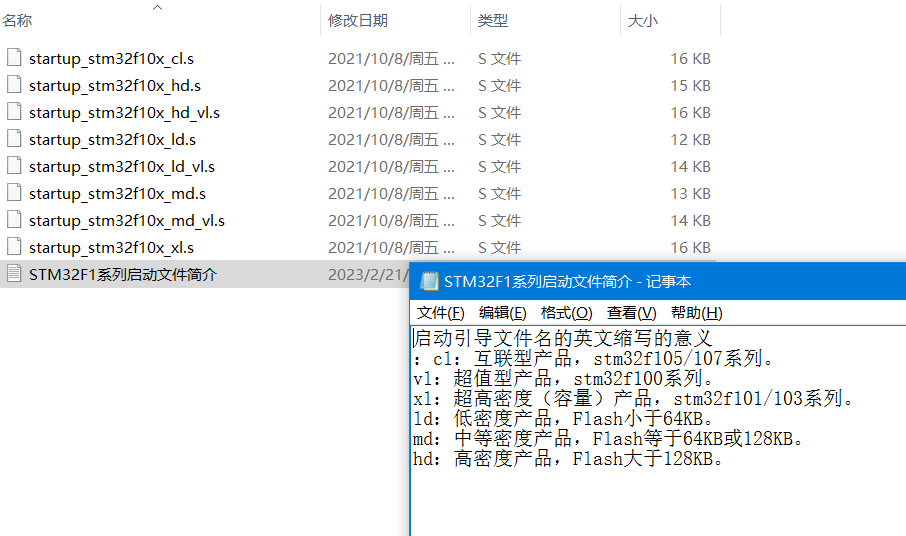Click the file icon of startup_stm32f10x_ld_vl.s
This screenshot has height=536, width=906.
tap(14, 166)
